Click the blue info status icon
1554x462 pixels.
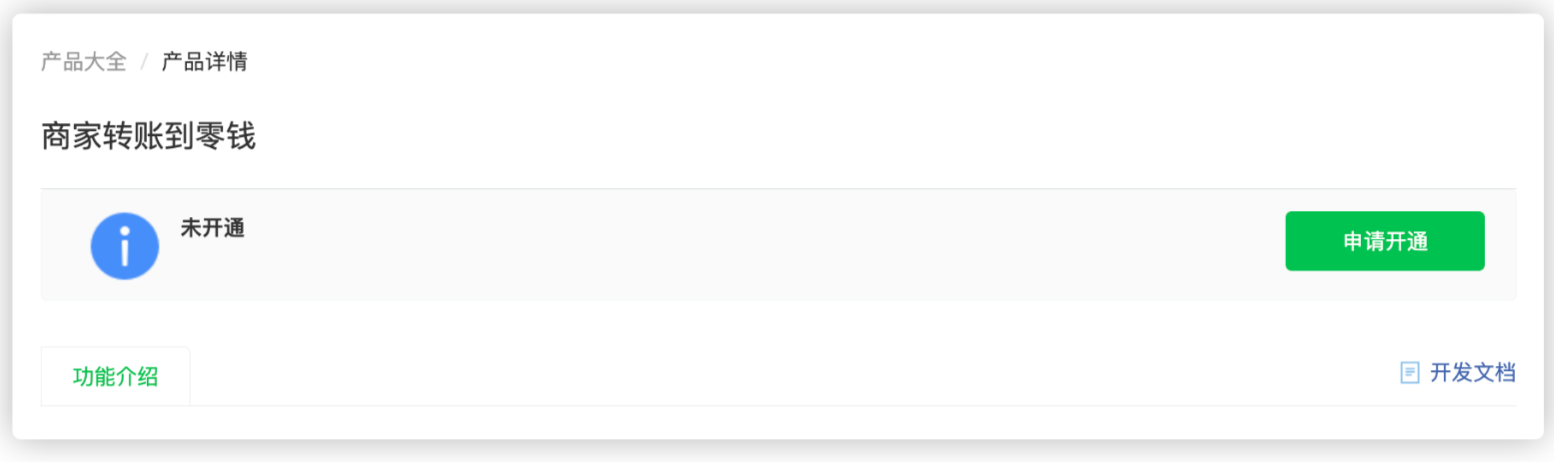[125, 246]
